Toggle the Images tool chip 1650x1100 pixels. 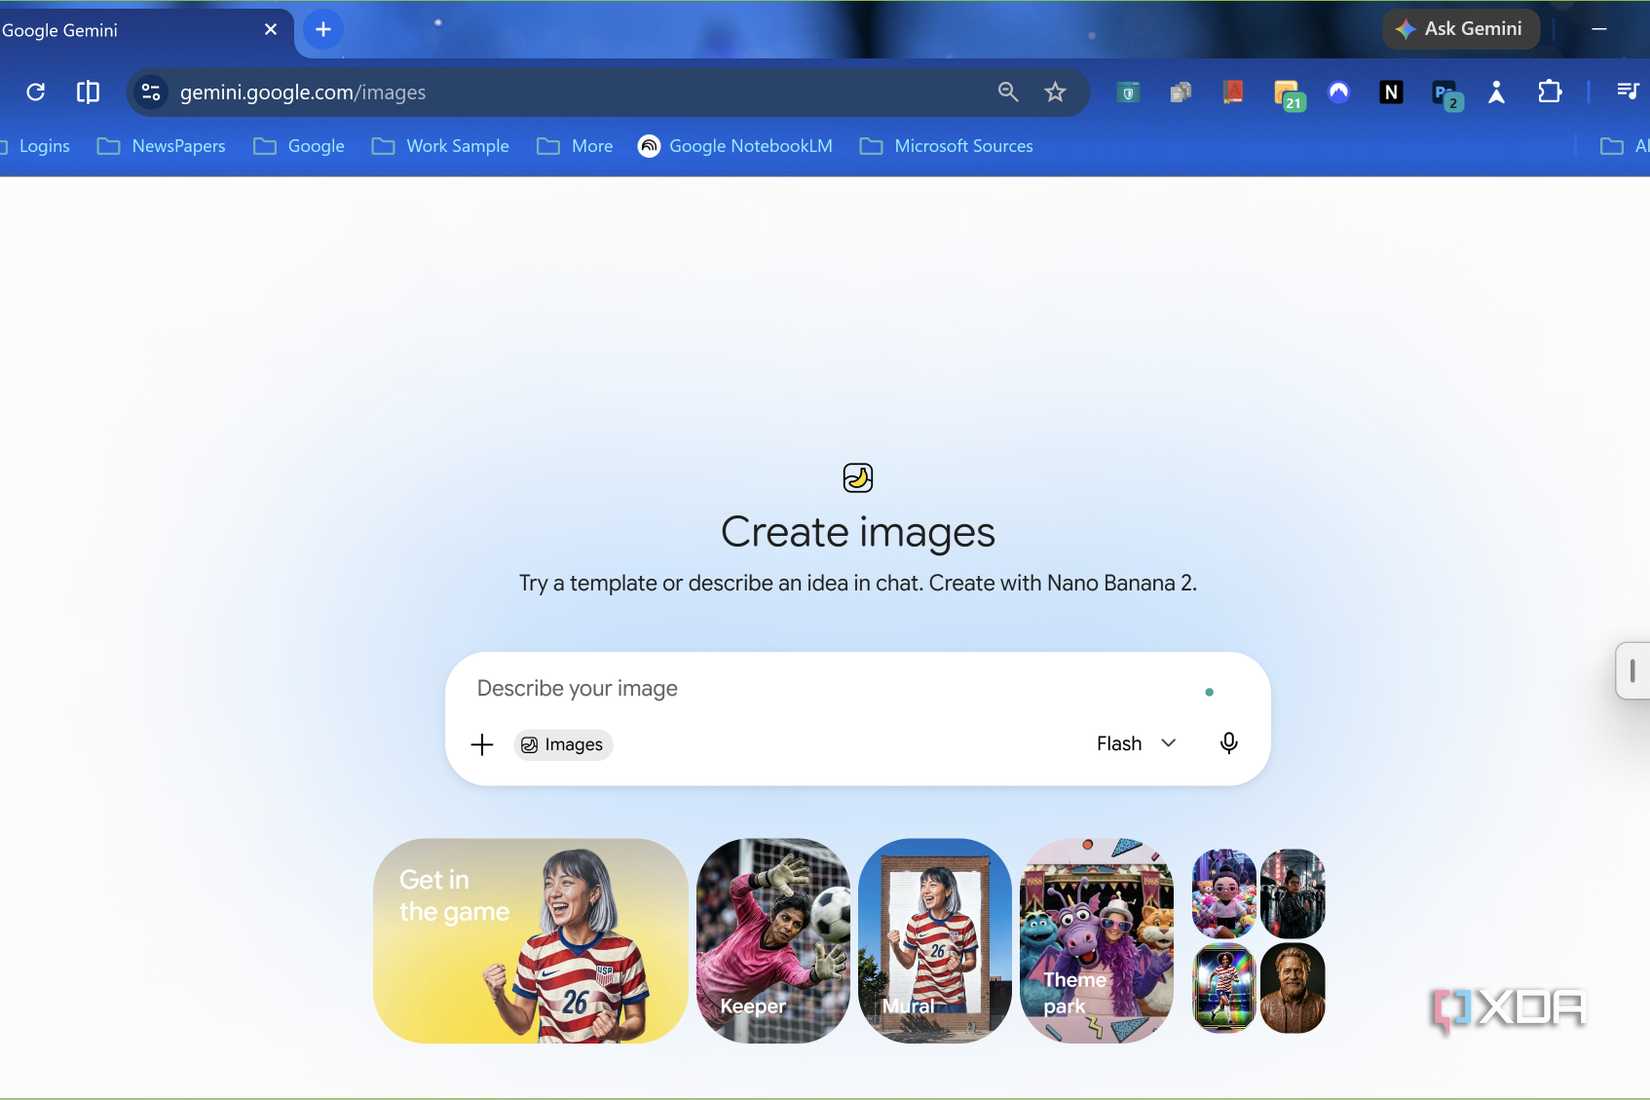(x=563, y=745)
